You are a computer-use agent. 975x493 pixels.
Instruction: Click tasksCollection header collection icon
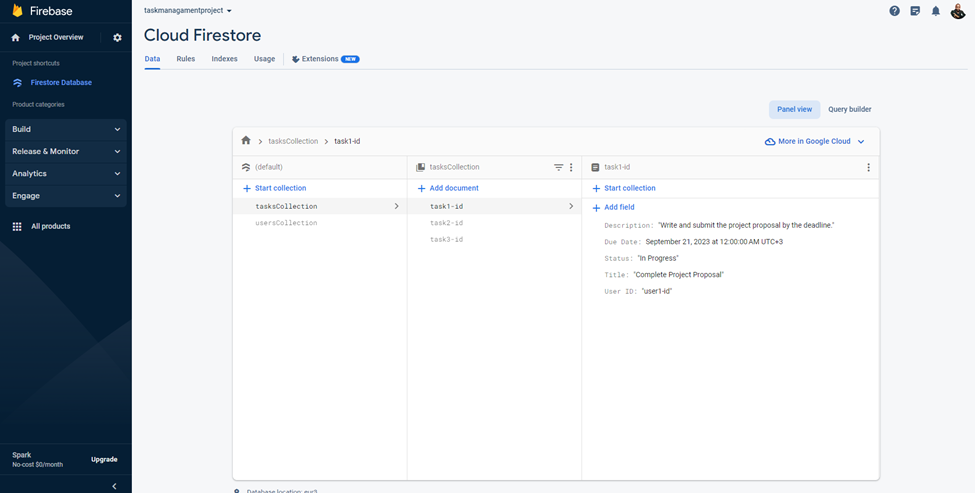[420, 167]
